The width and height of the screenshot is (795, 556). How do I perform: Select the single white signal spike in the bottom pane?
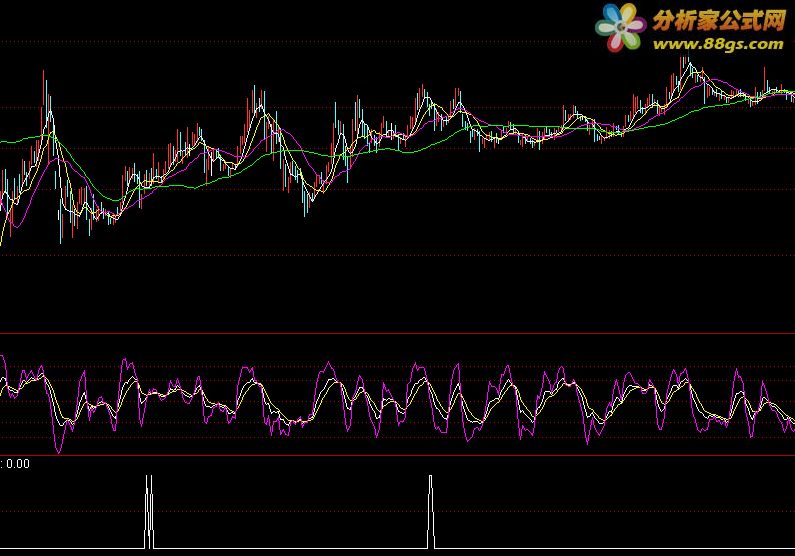click(x=430, y=511)
